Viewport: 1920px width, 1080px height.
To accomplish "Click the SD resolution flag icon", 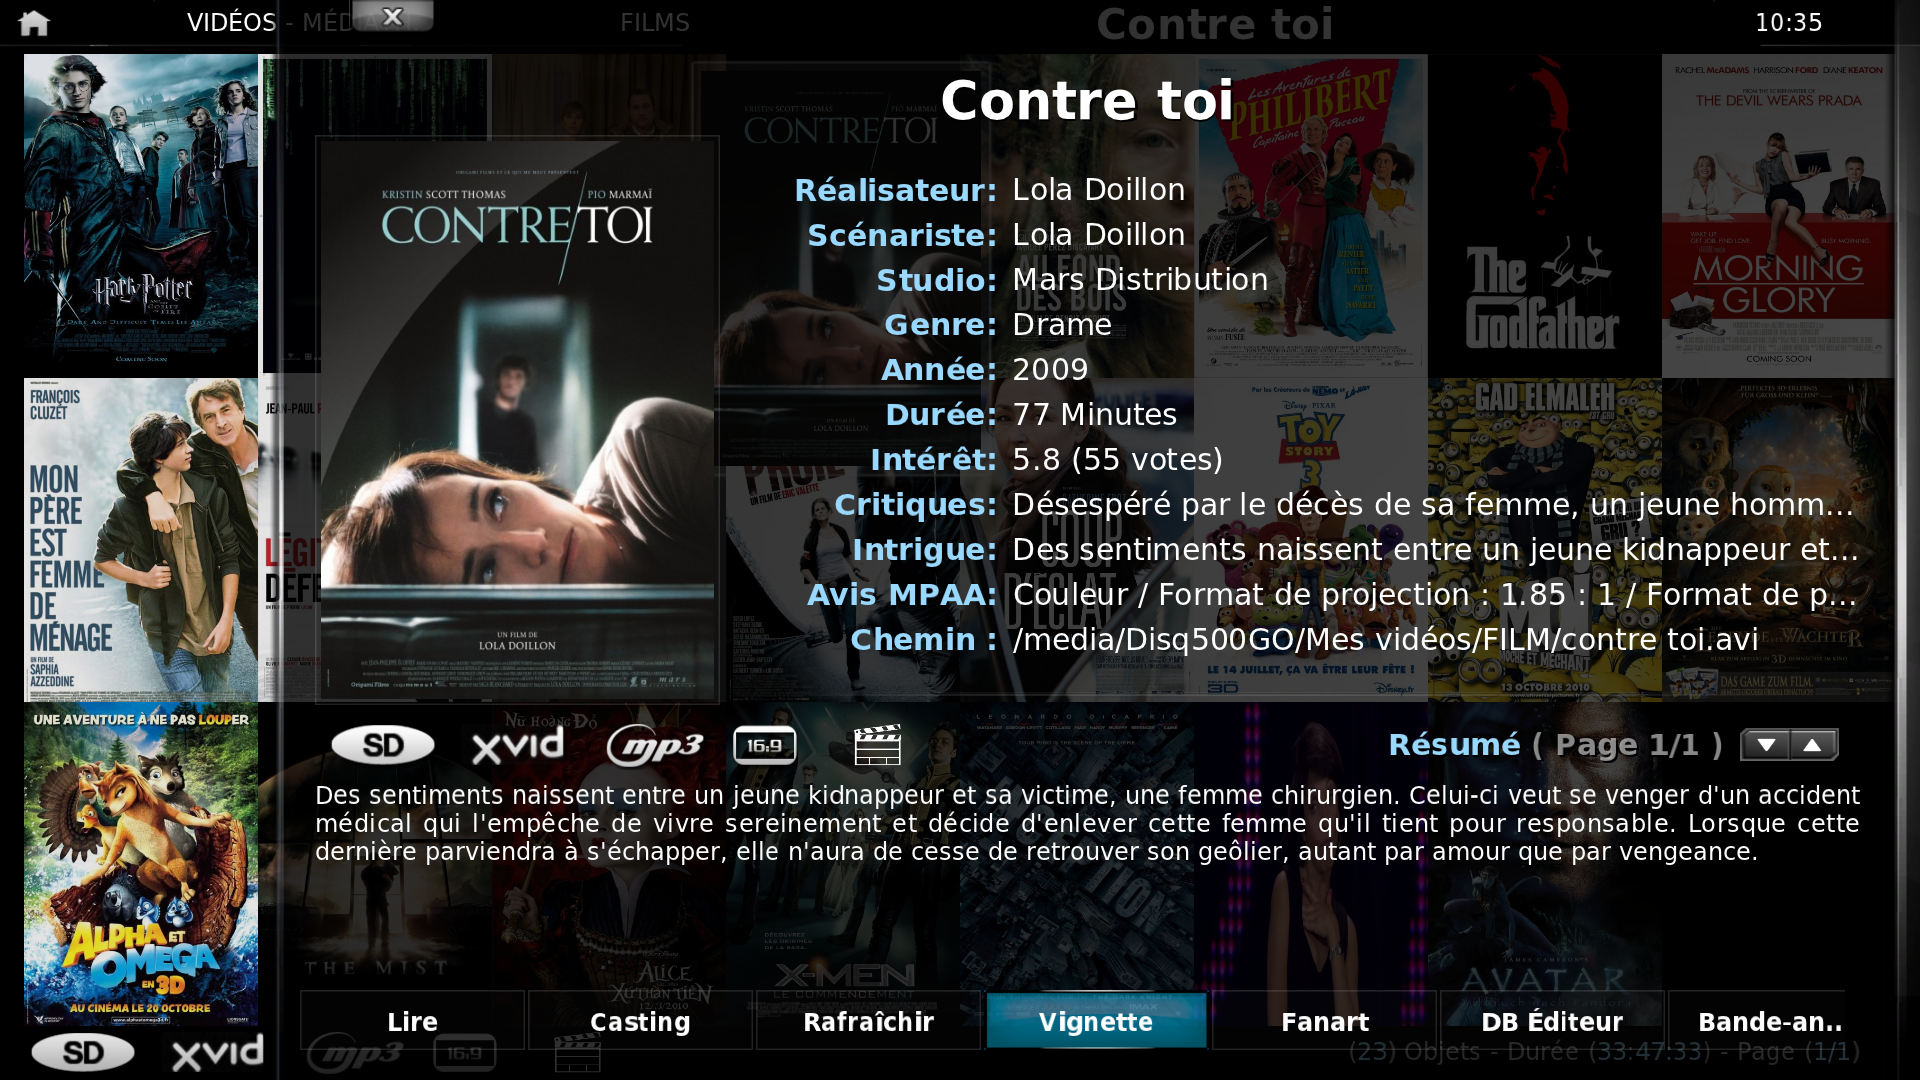I will pyautogui.click(x=383, y=745).
